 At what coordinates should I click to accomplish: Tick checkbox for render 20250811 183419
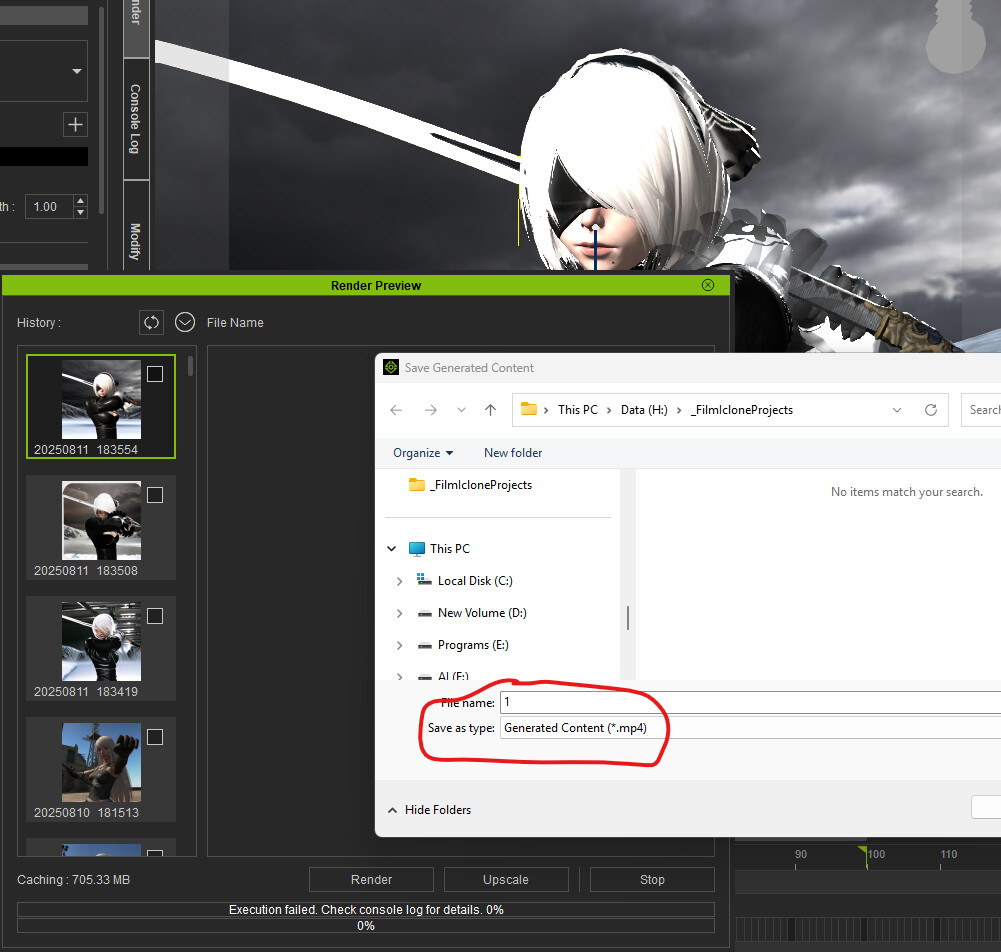coord(155,616)
